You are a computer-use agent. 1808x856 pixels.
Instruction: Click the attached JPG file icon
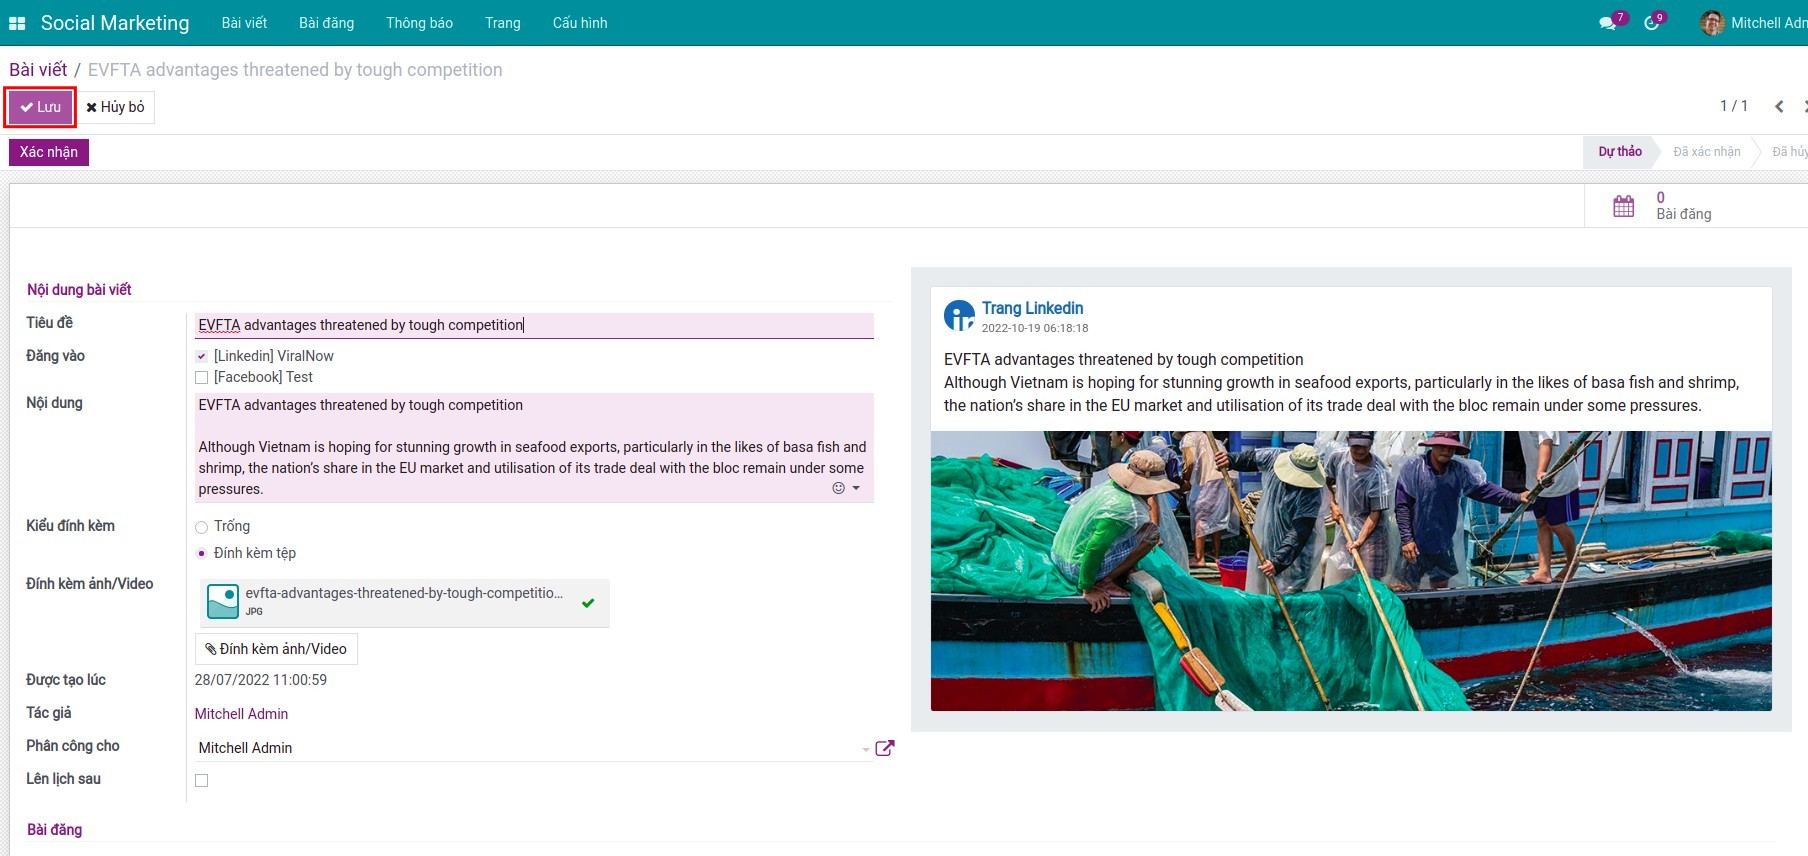[x=223, y=601]
